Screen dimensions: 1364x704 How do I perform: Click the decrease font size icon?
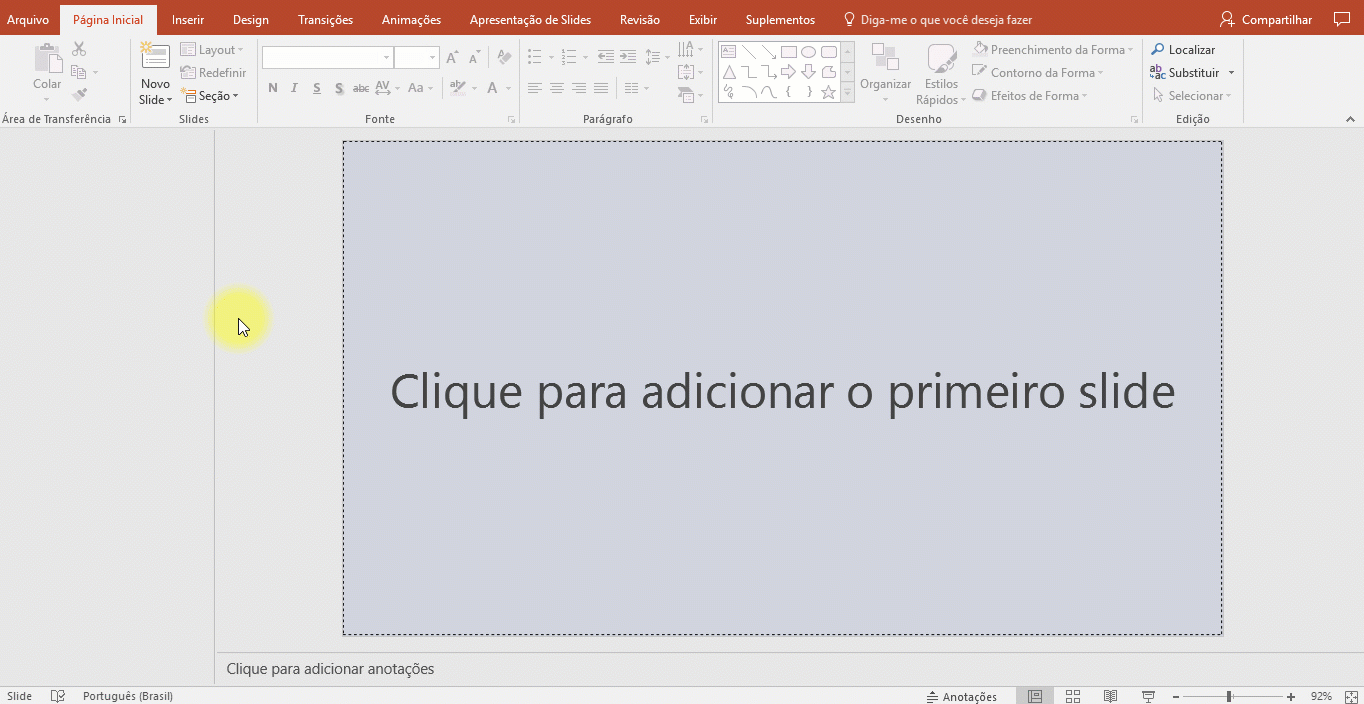pos(474,58)
